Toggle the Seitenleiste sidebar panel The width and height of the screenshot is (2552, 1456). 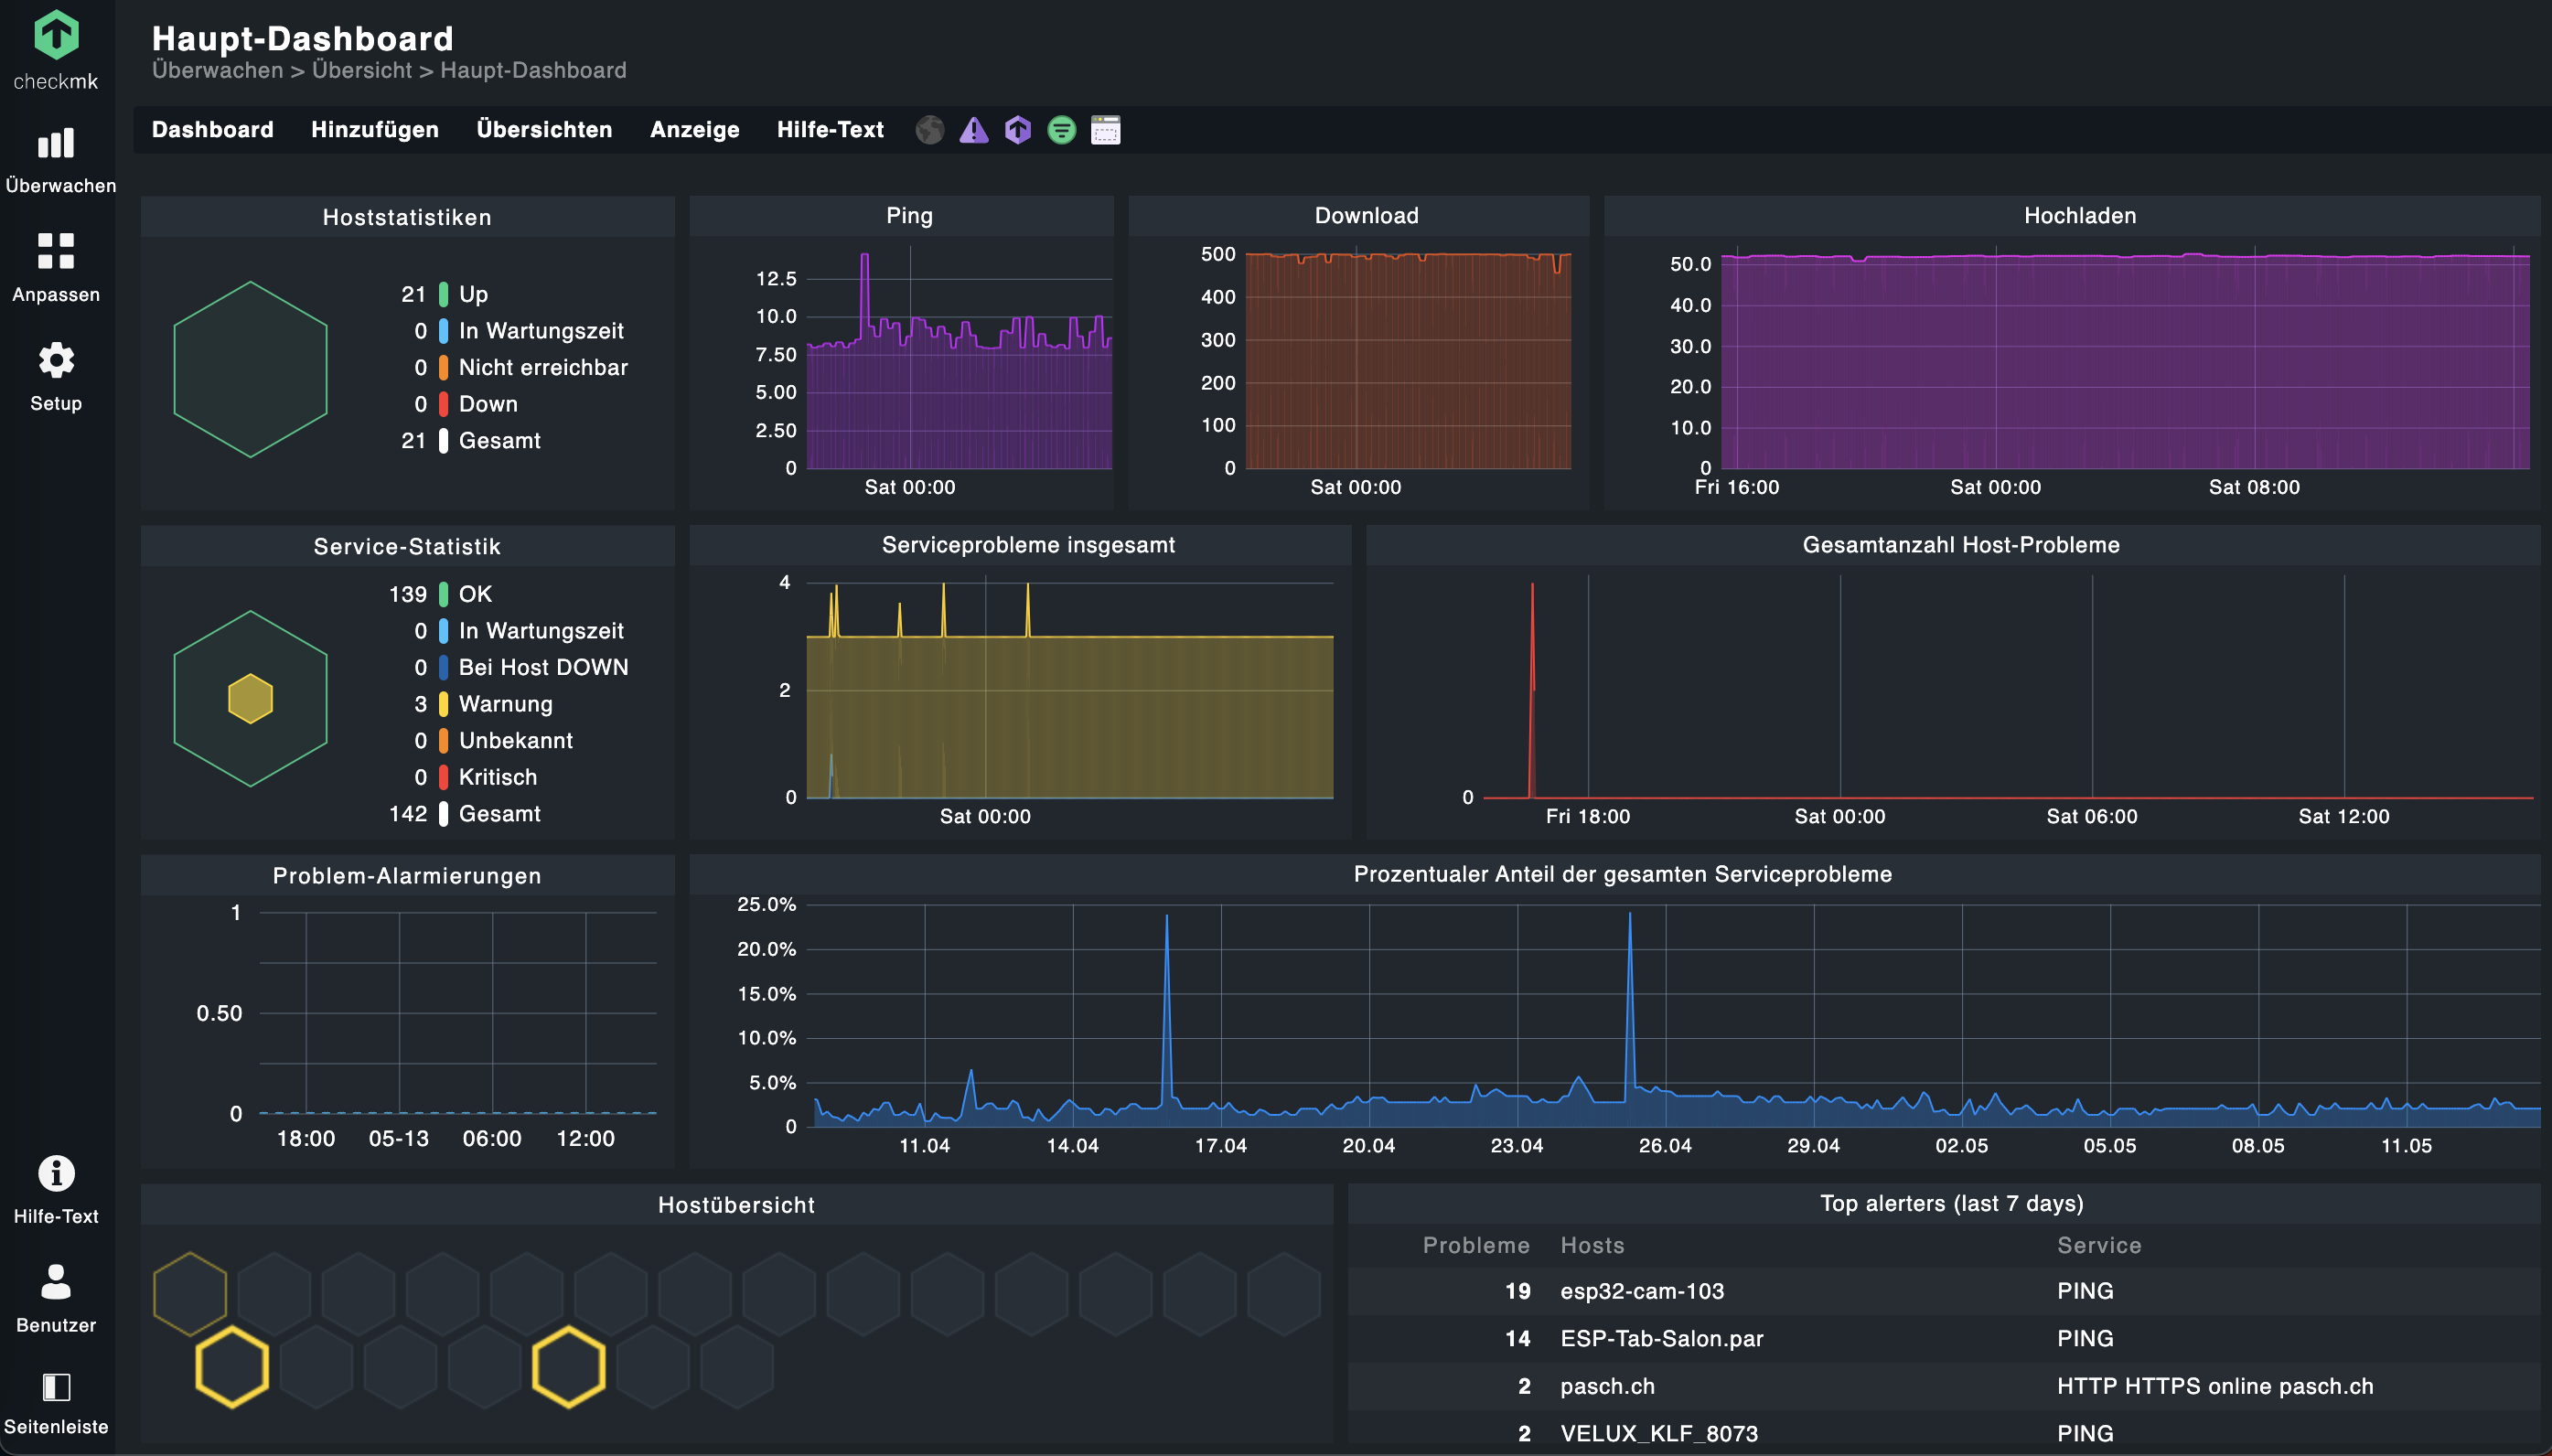56,1403
